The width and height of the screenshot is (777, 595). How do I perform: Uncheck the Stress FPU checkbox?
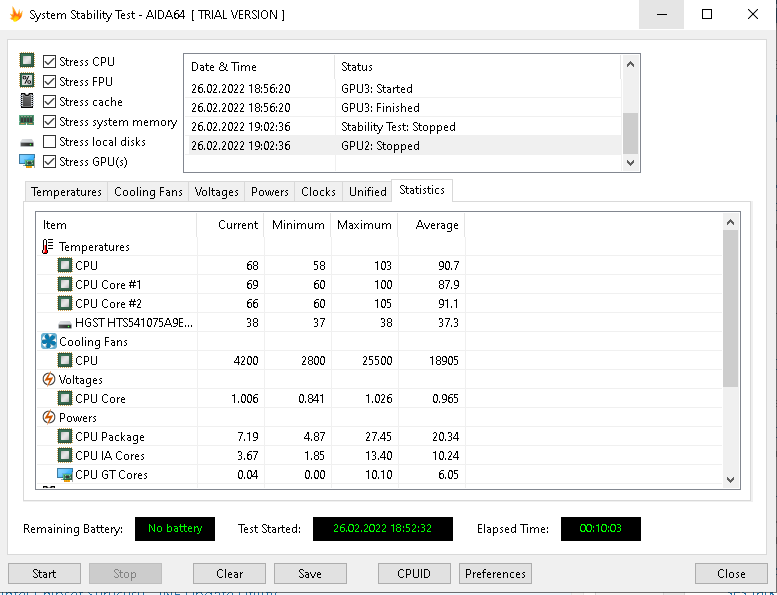coord(49,81)
